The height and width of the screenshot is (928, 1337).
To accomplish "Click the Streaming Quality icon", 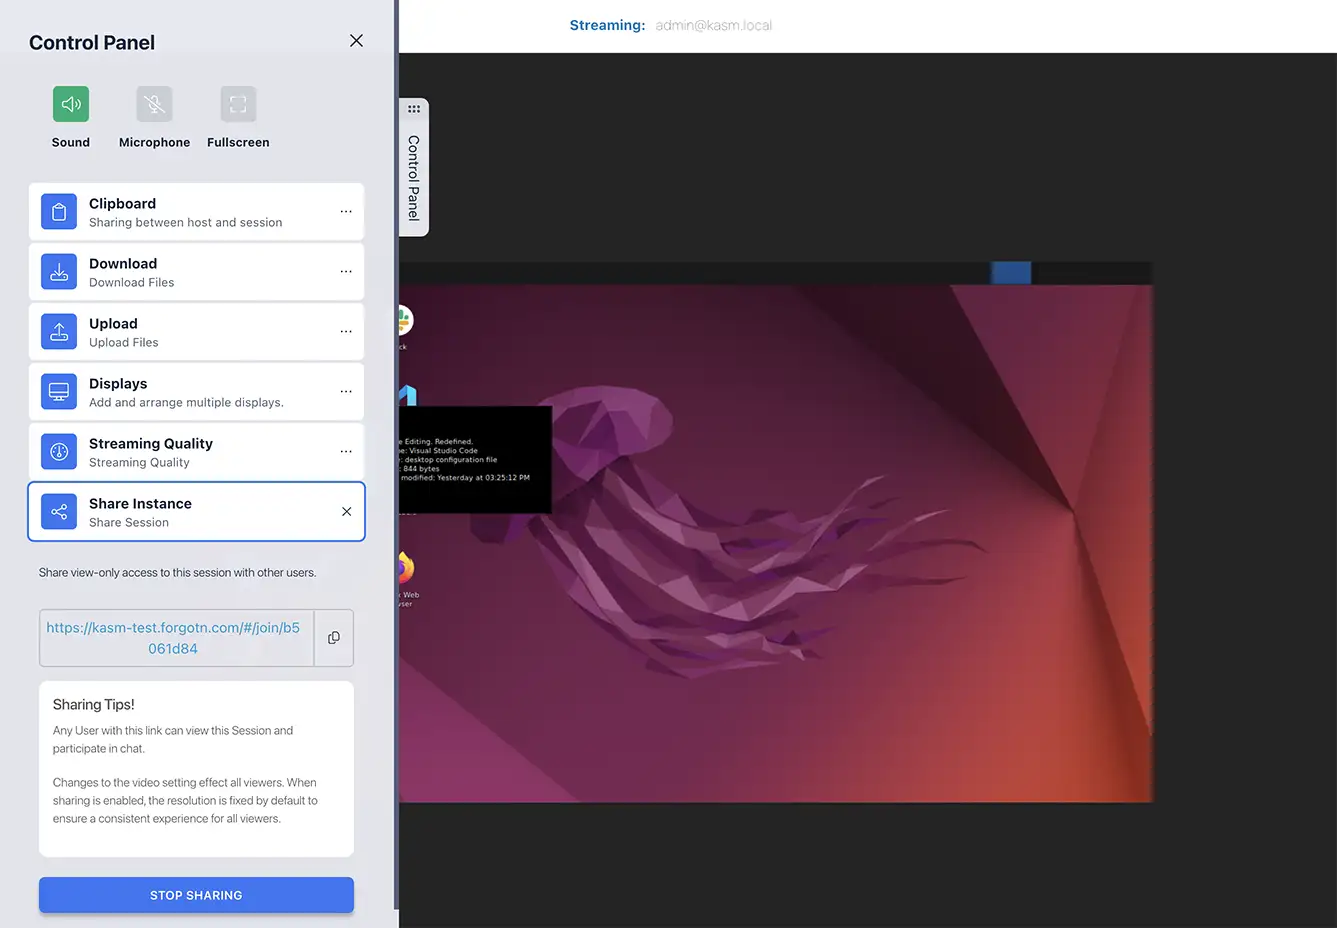I will (58, 451).
